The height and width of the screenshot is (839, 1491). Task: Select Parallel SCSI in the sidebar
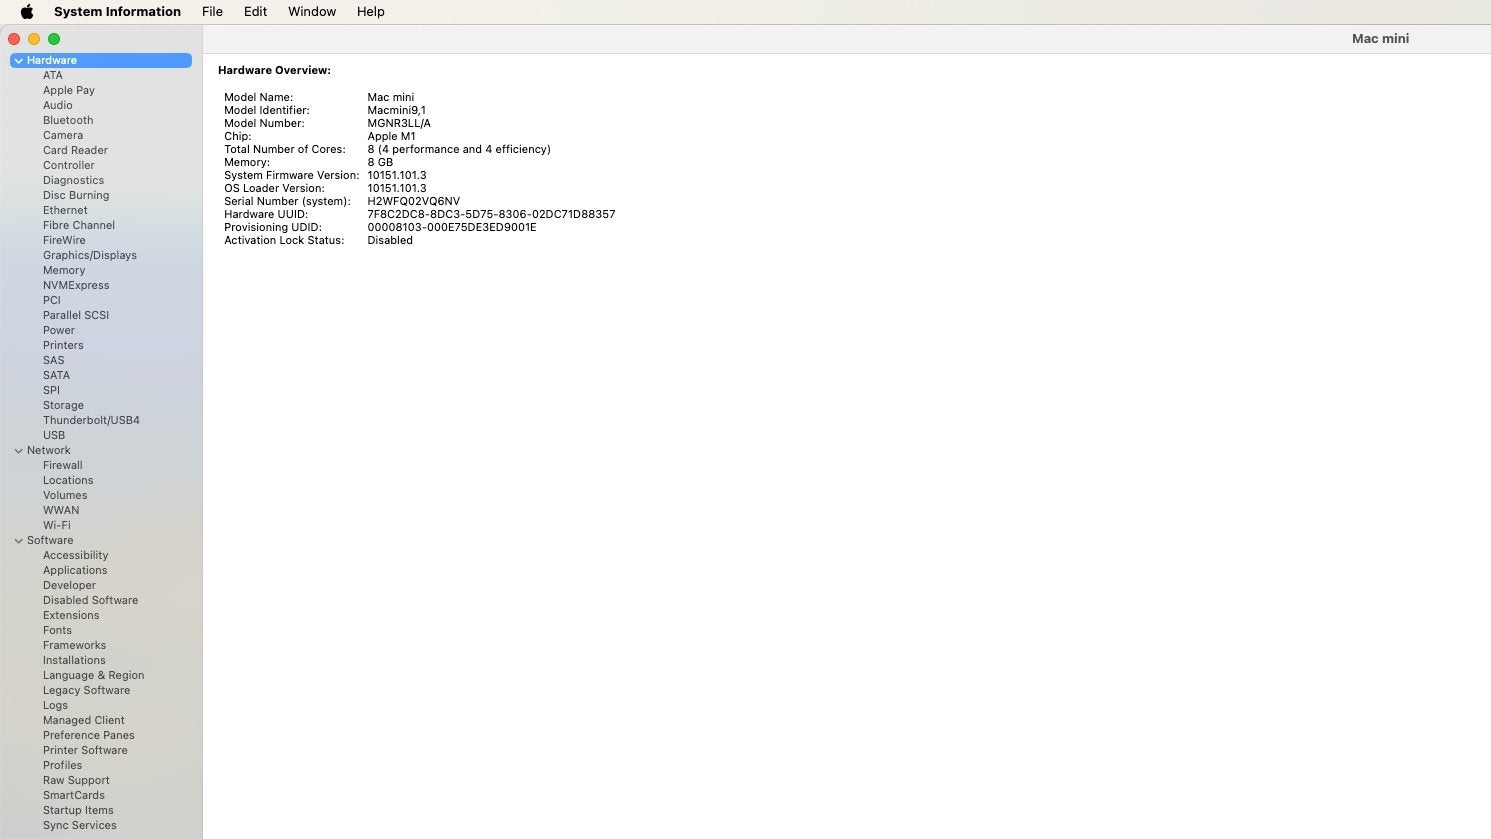[x=76, y=316]
